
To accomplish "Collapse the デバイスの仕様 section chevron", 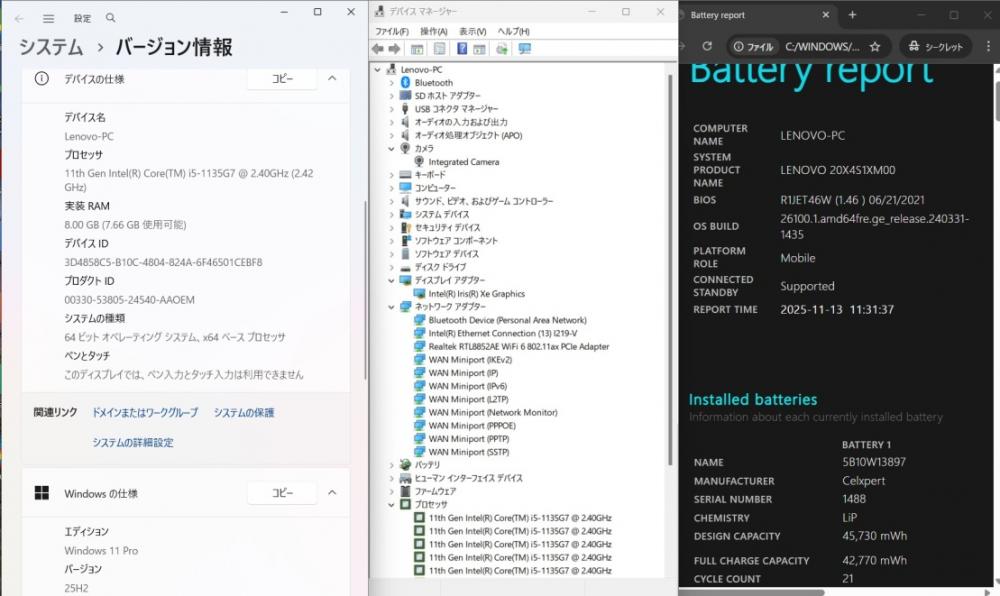I will pos(332,78).
